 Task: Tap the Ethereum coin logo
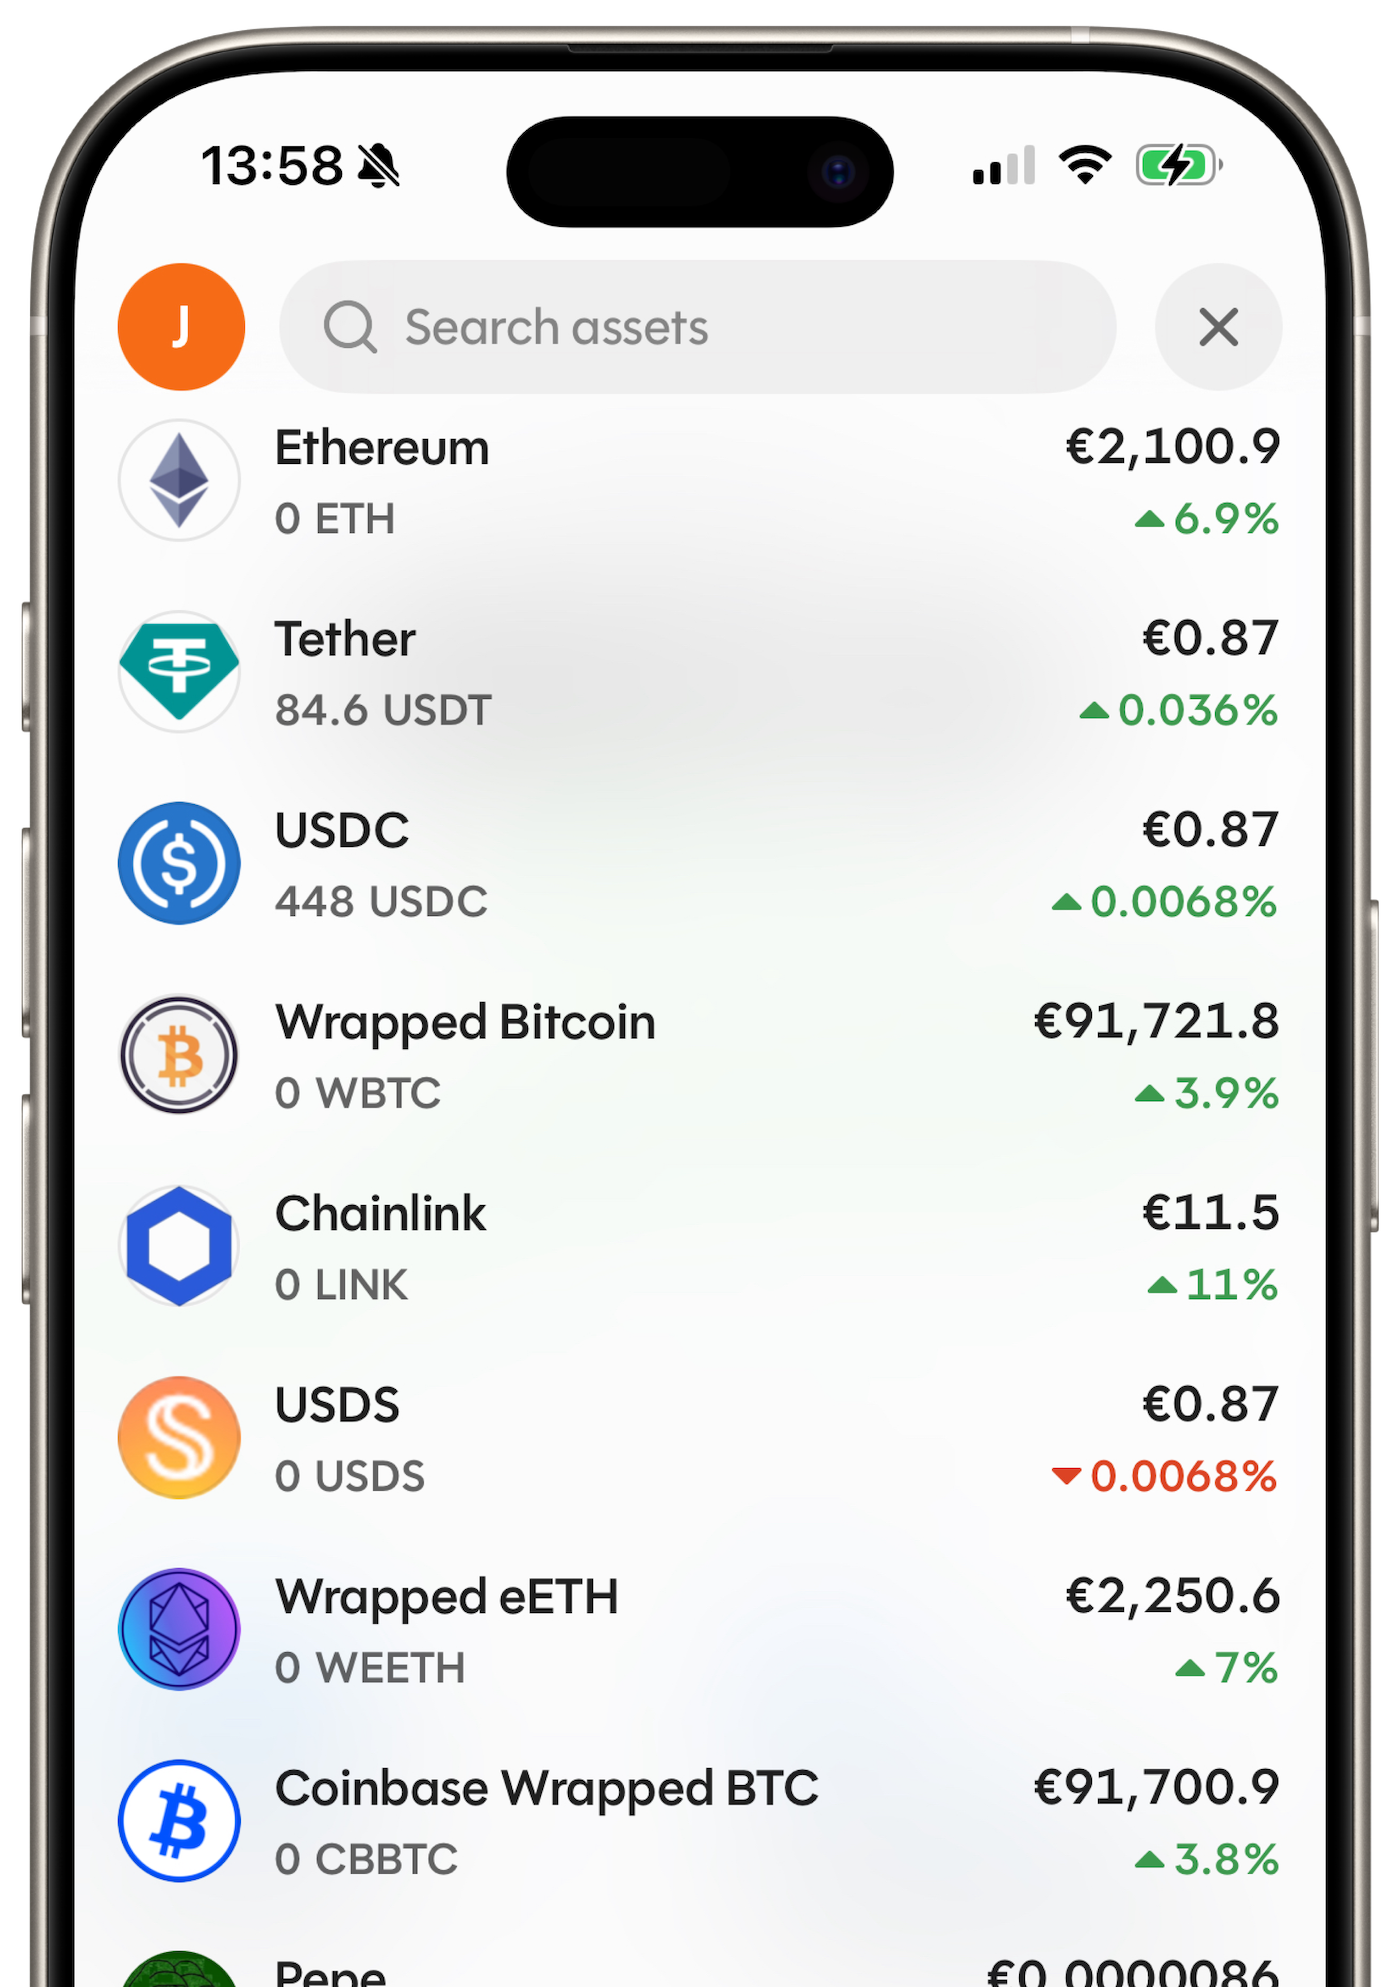179,481
